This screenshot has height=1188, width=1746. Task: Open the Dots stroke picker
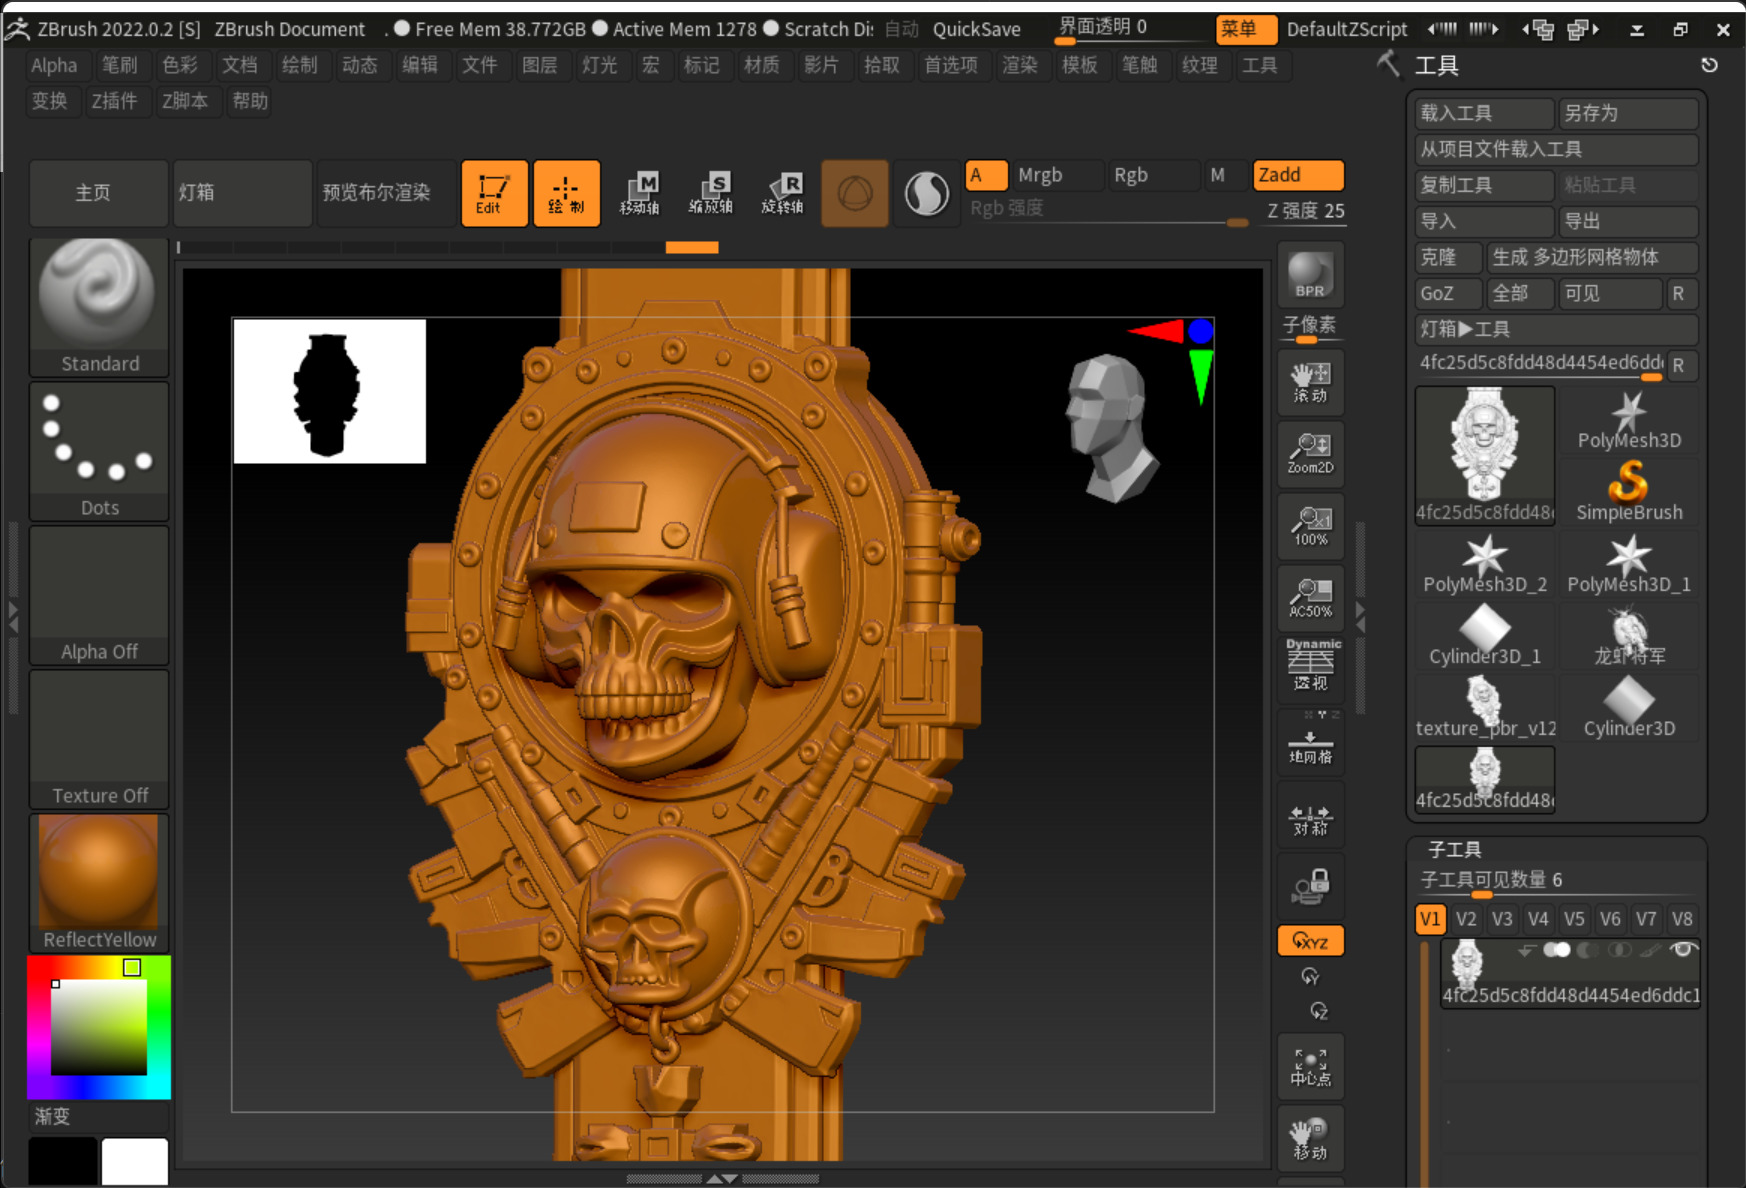[99, 451]
